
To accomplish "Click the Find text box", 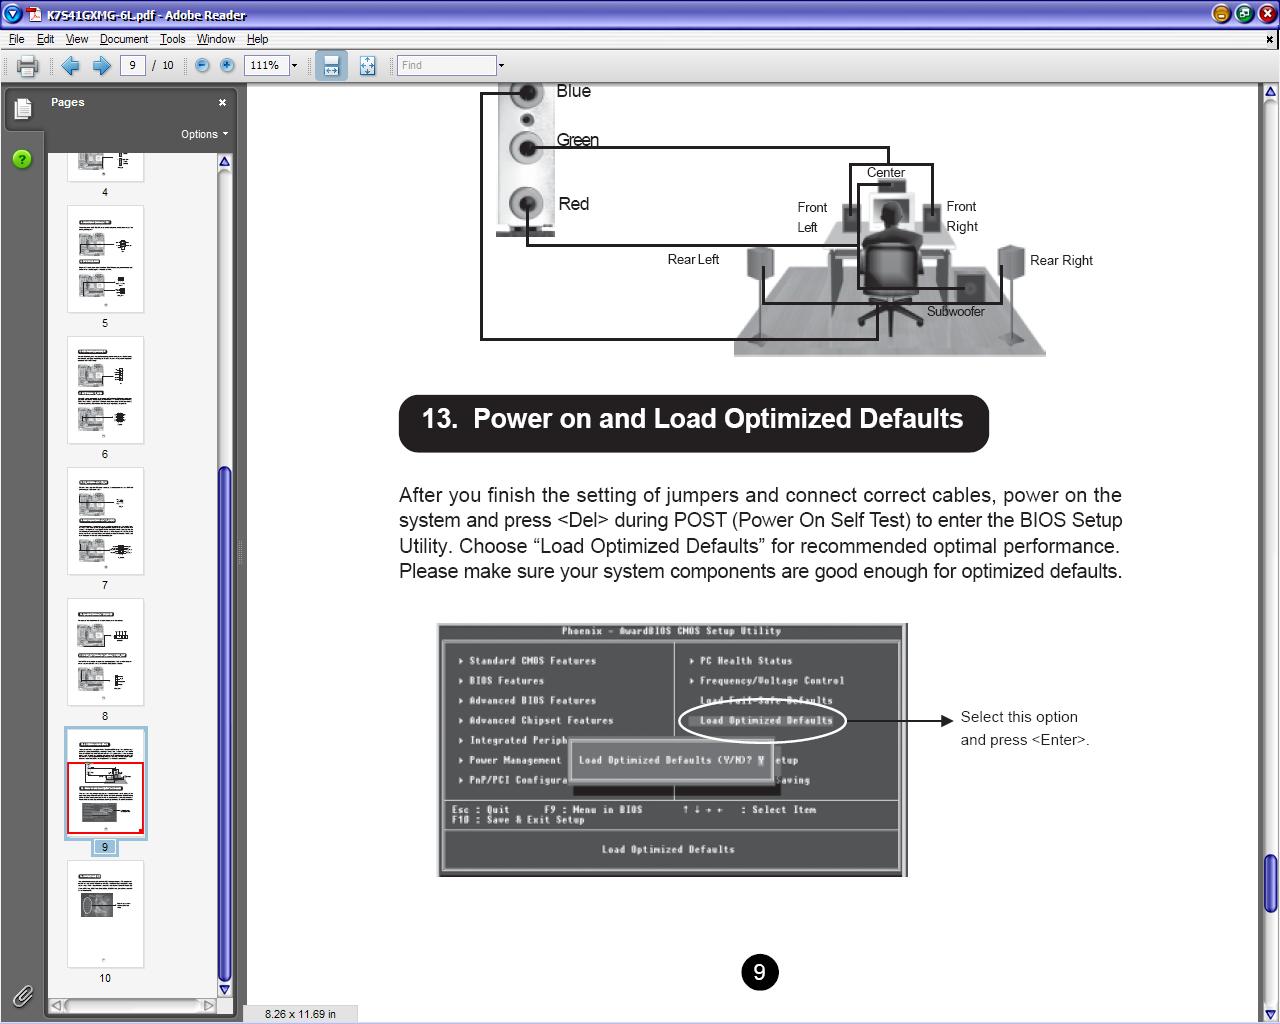I will tap(446, 65).
